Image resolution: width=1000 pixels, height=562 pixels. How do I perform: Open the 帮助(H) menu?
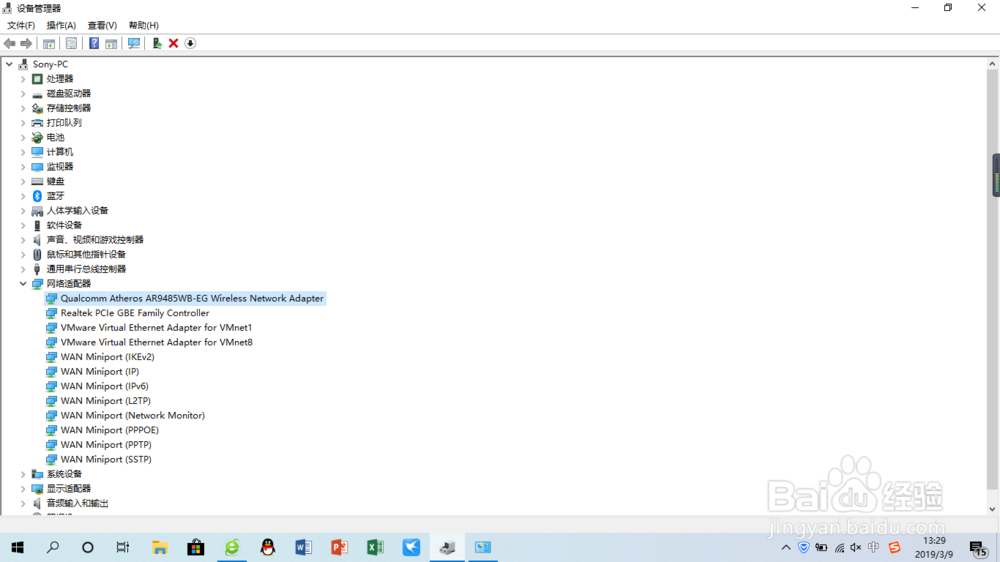[143, 26]
